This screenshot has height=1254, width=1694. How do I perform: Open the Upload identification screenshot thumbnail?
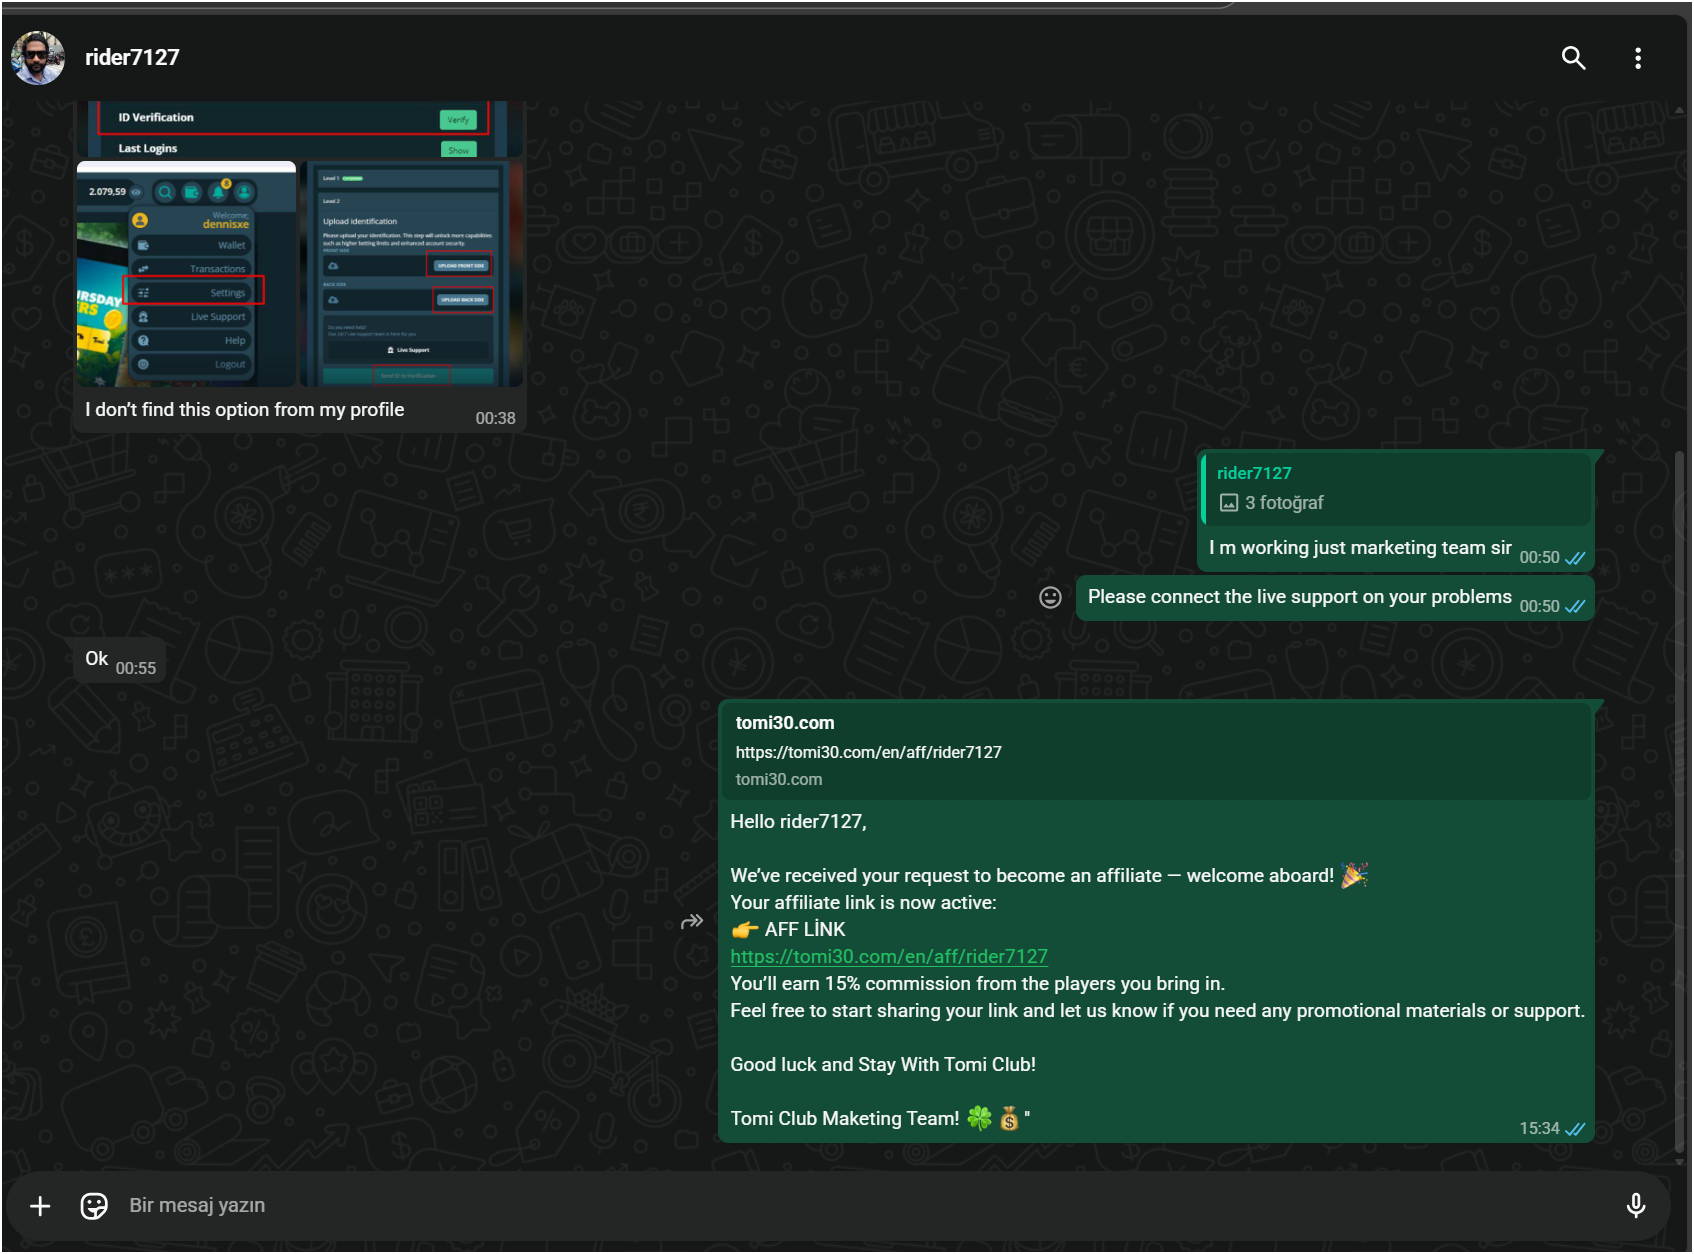(412, 274)
